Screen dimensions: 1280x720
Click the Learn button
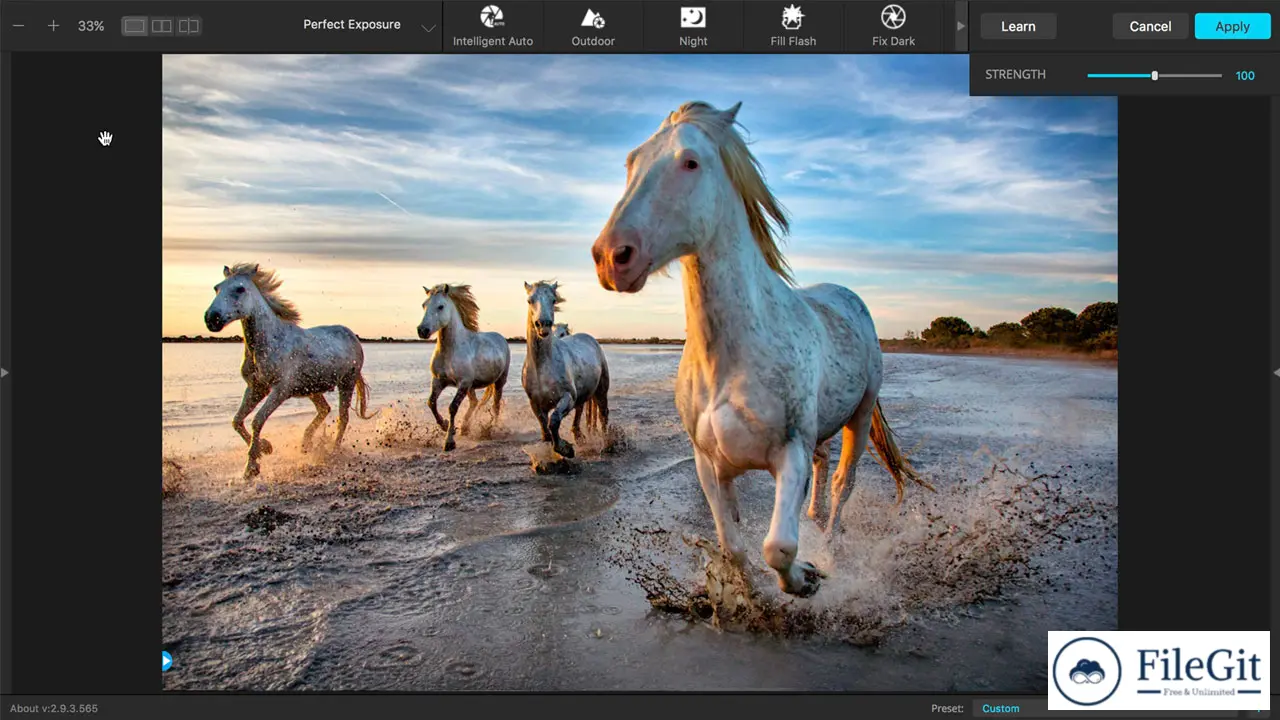point(1018,26)
